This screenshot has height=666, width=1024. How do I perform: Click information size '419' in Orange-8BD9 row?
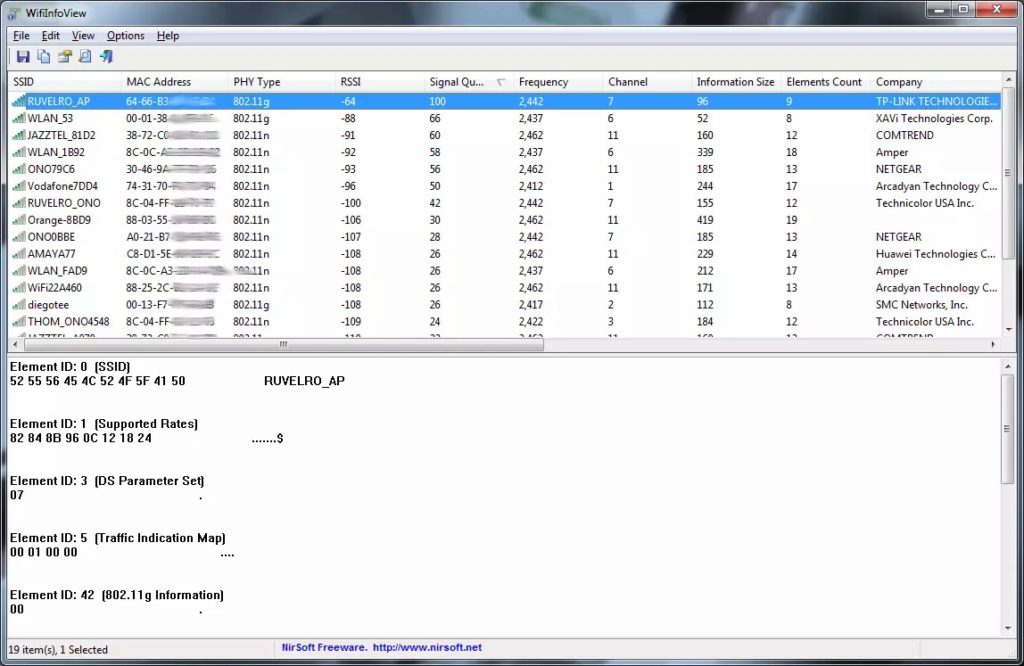(x=705, y=220)
